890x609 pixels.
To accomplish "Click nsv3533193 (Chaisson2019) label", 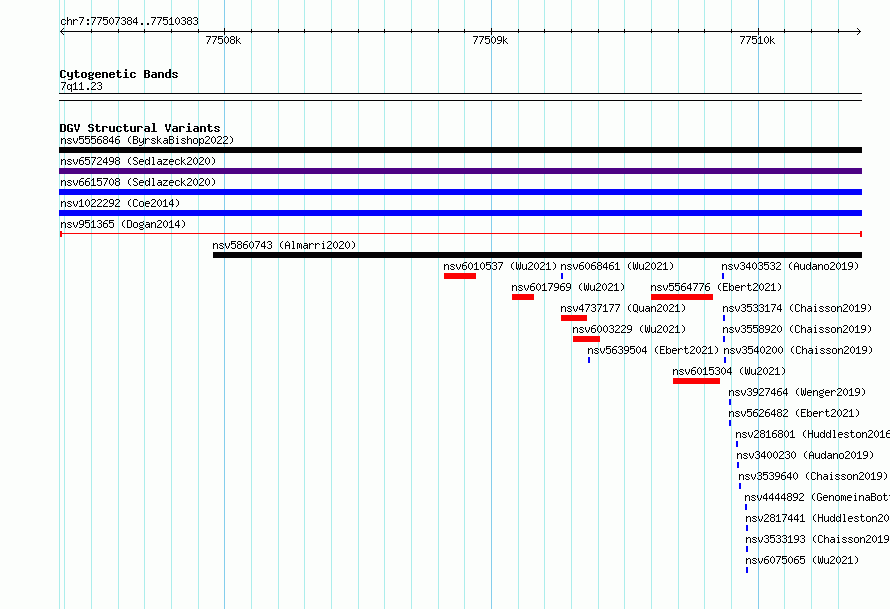I will pos(817,539).
